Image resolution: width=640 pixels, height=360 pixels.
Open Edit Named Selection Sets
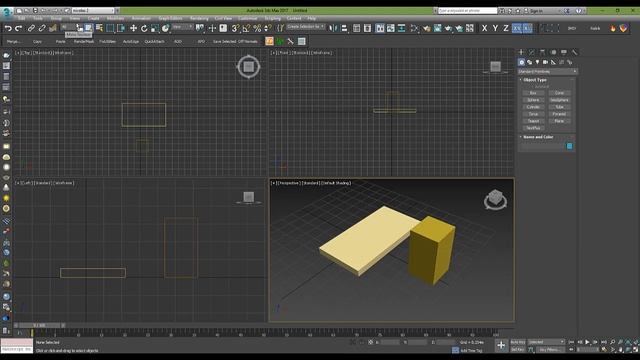point(280,28)
